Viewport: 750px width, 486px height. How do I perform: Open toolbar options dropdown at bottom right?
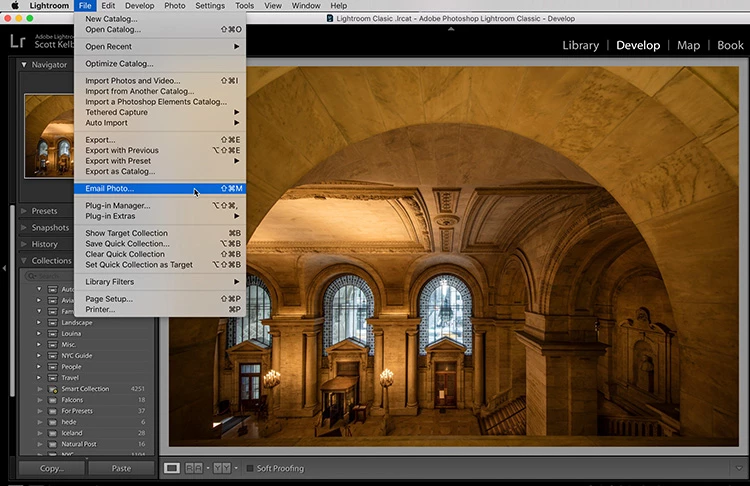(x=739, y=468)
